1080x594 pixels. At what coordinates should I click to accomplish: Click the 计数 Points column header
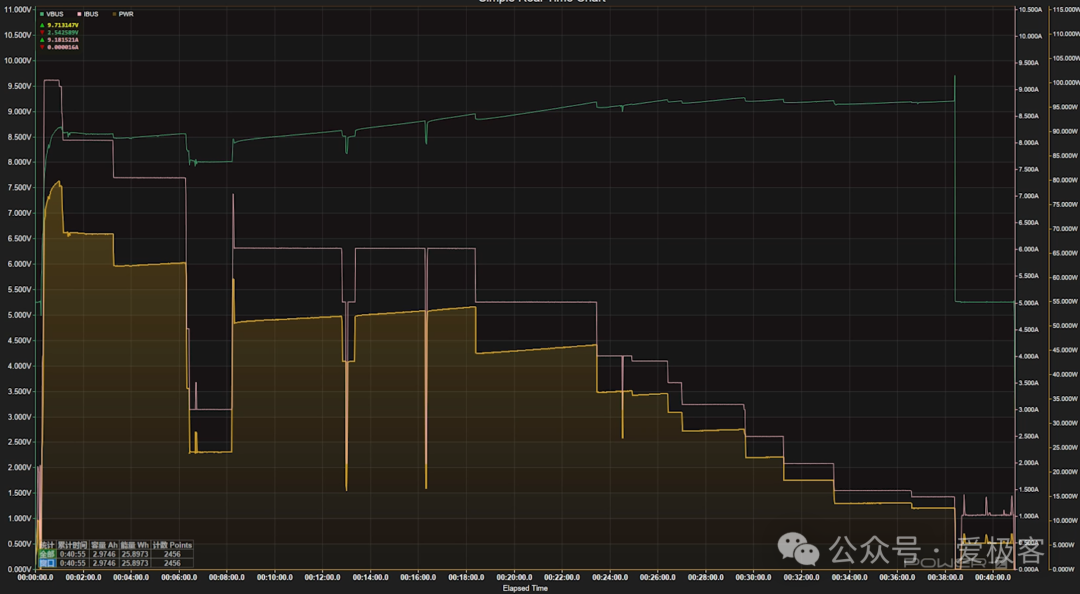pyautogui.click(x=172, y=545)
